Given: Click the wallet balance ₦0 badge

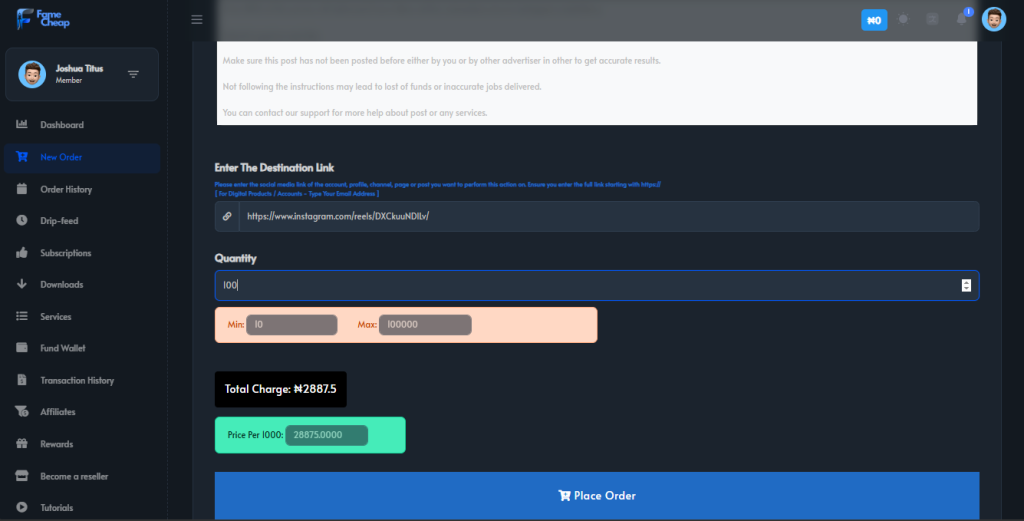Looking at the screenshot, I should pos(874,20).
